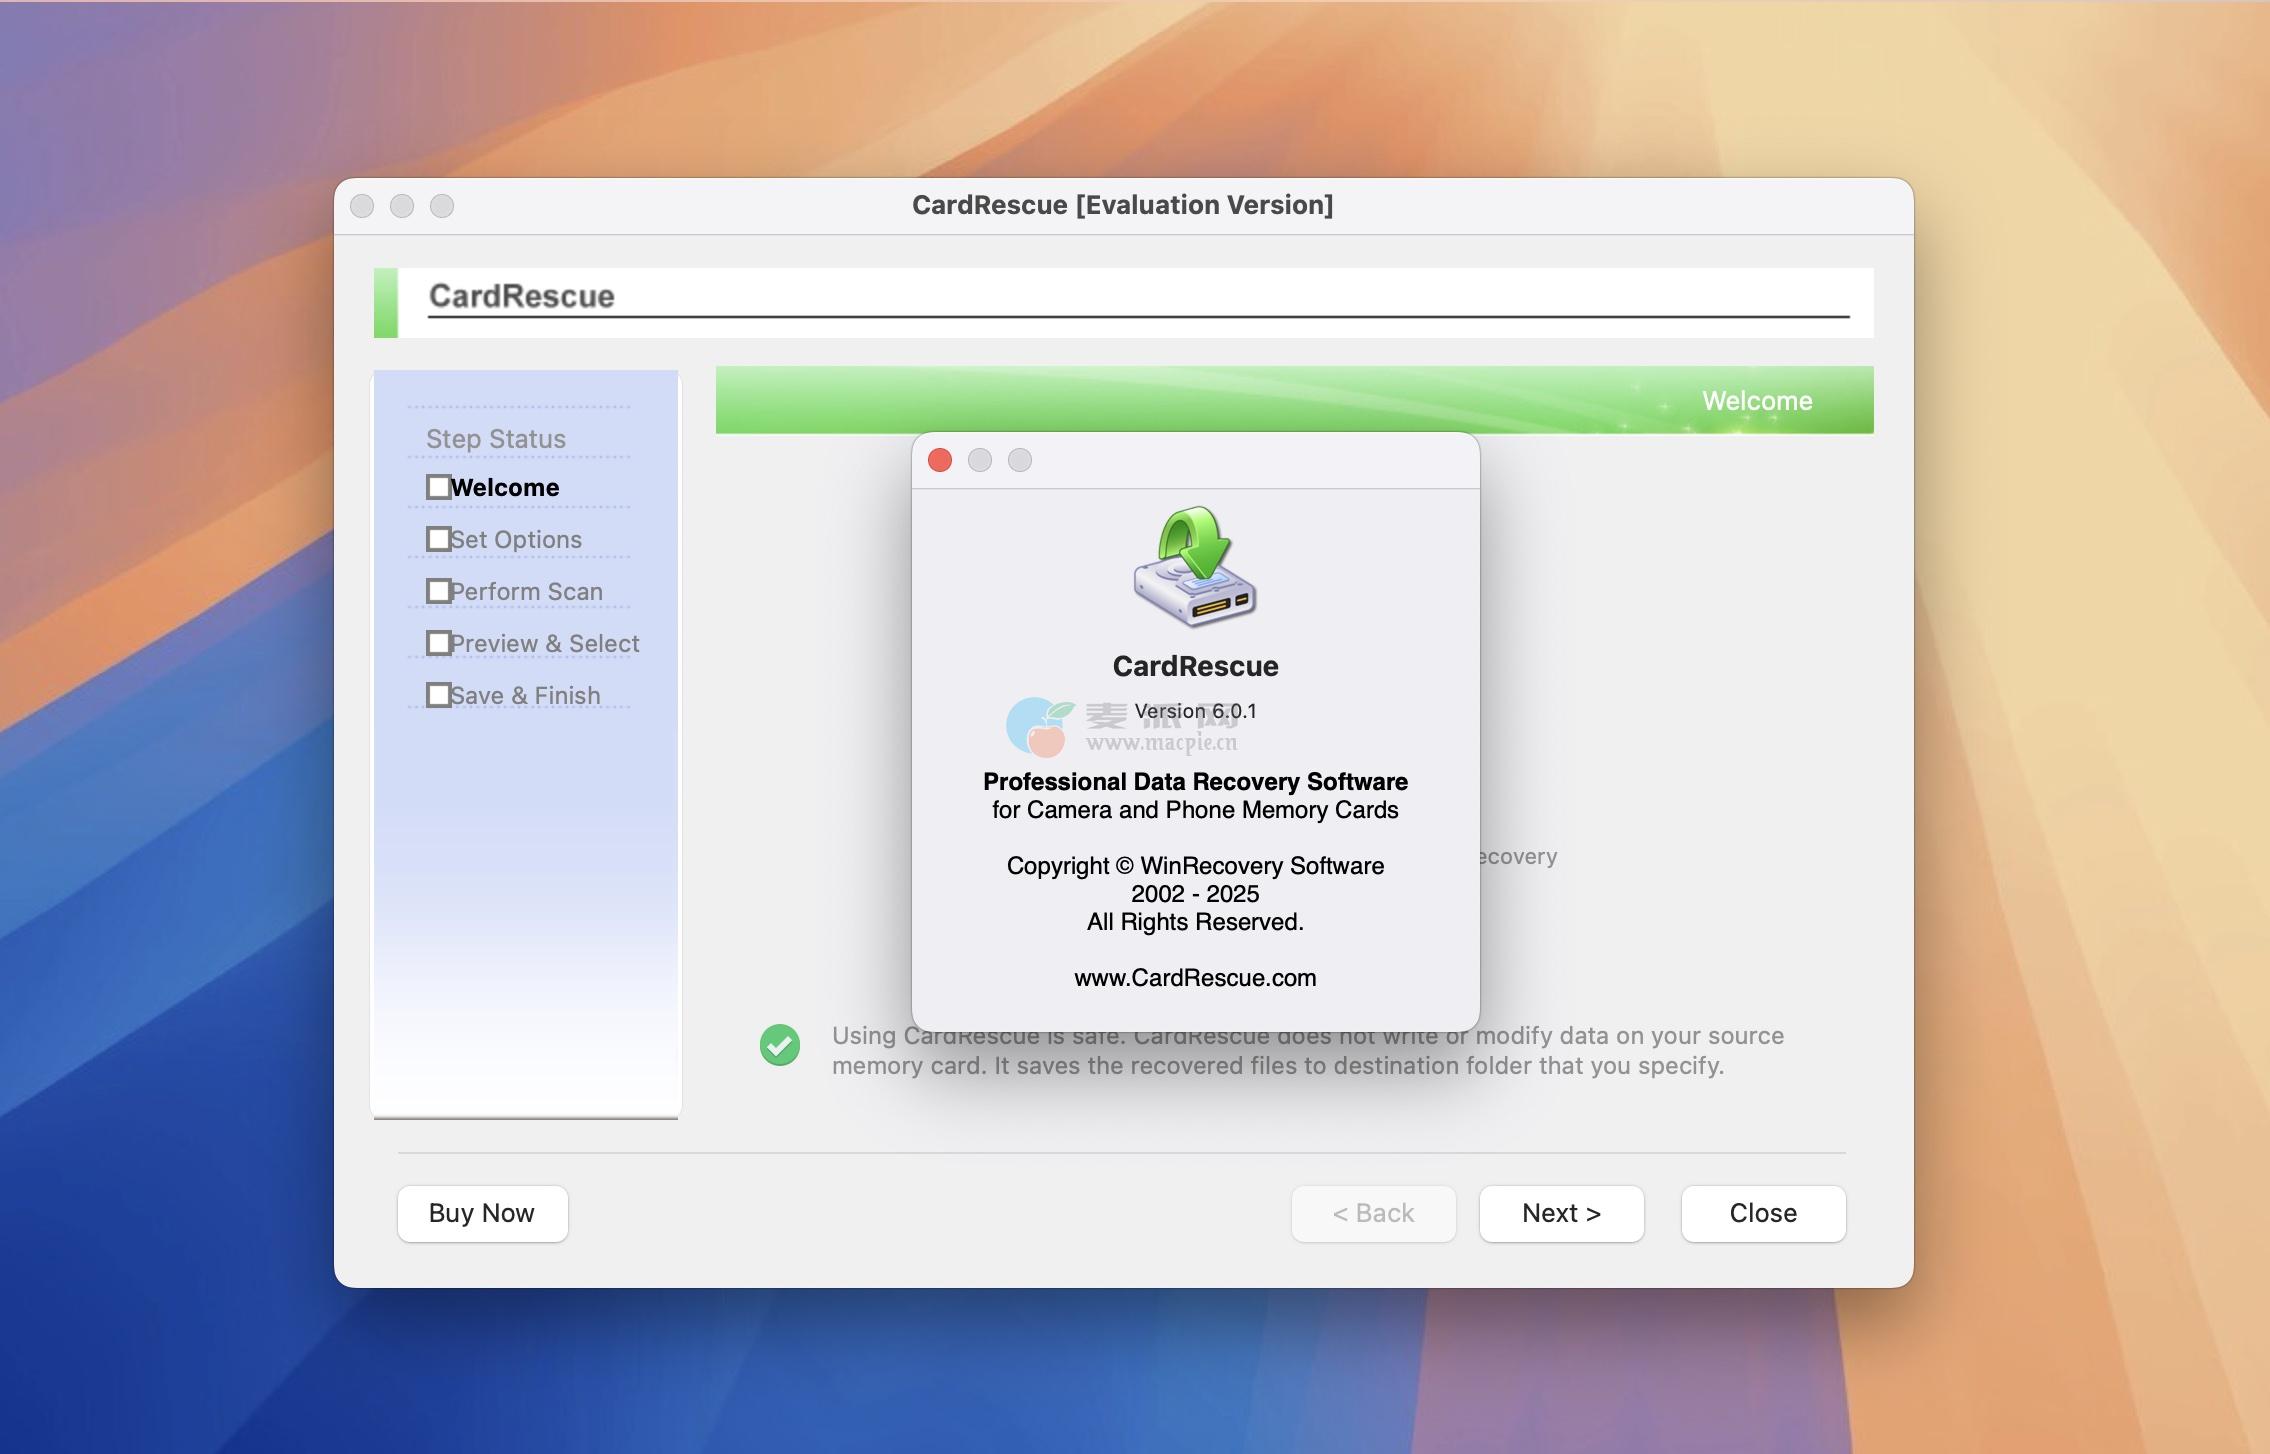Tick the Save & Finish step checkbox
This screenshot has width=2270, height=1454.
[438, 695]
